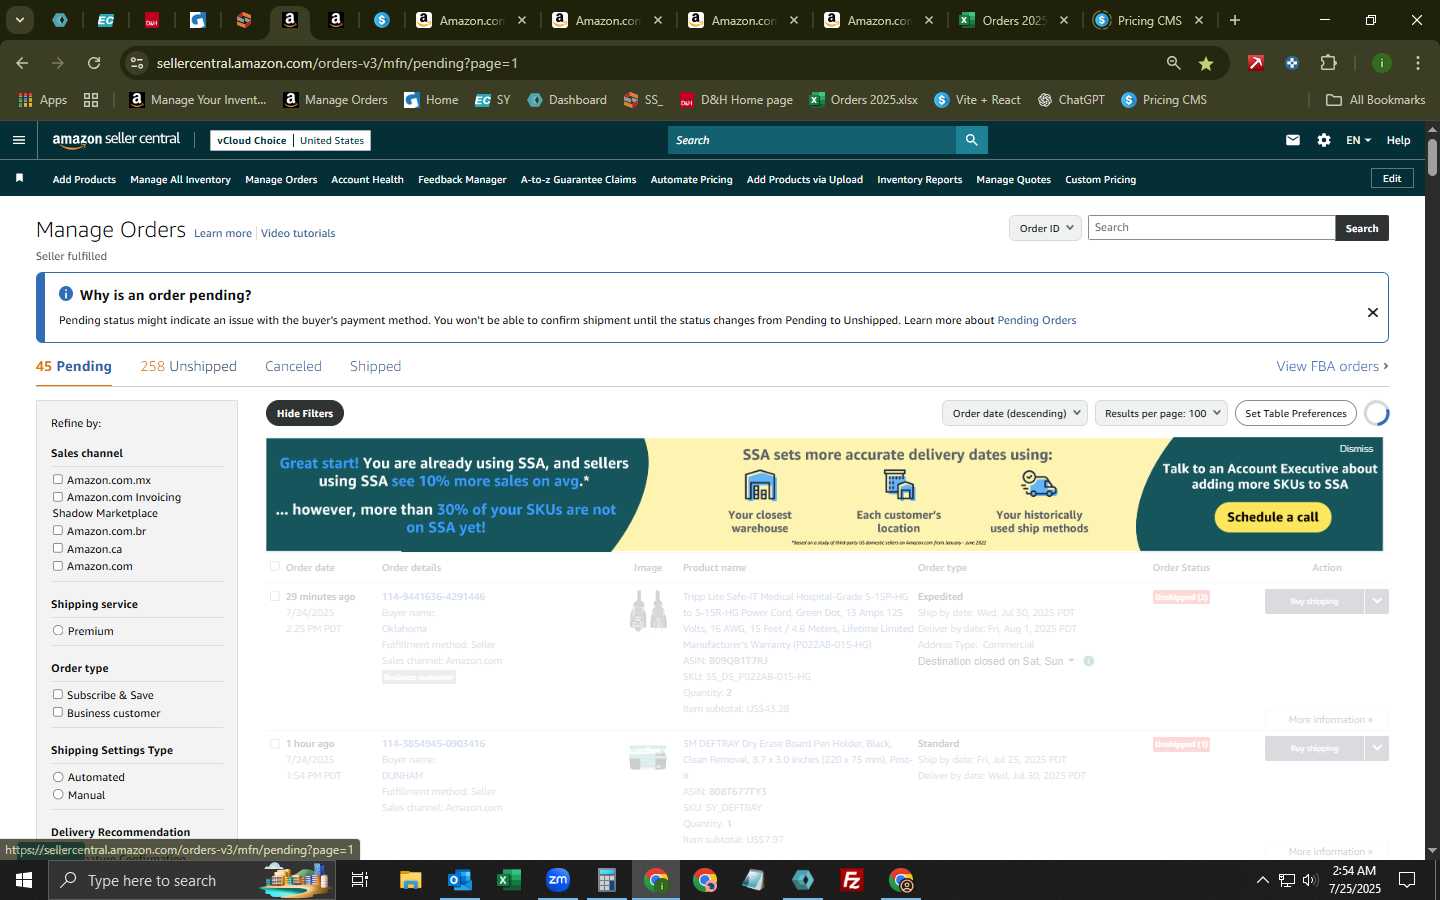Check the Amazon.com sales channel filter
1440x900 pixels.
58,566
